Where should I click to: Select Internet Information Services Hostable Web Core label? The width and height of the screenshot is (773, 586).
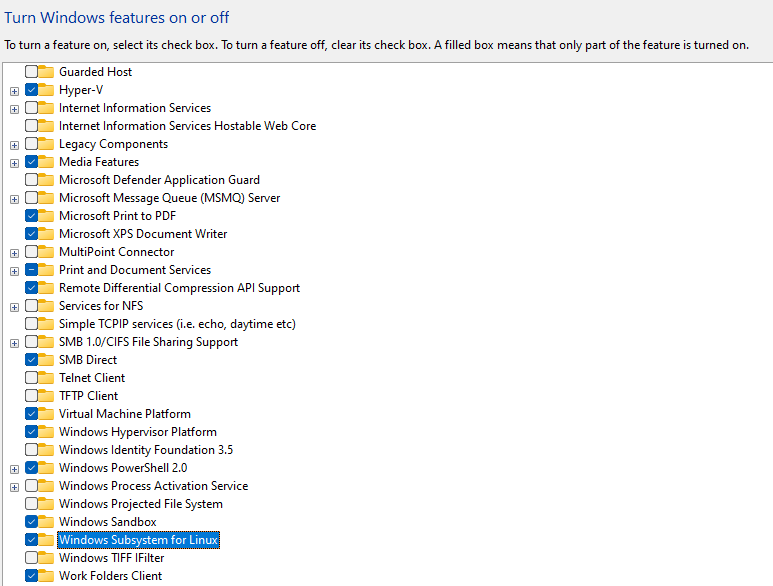click(187, 126)
